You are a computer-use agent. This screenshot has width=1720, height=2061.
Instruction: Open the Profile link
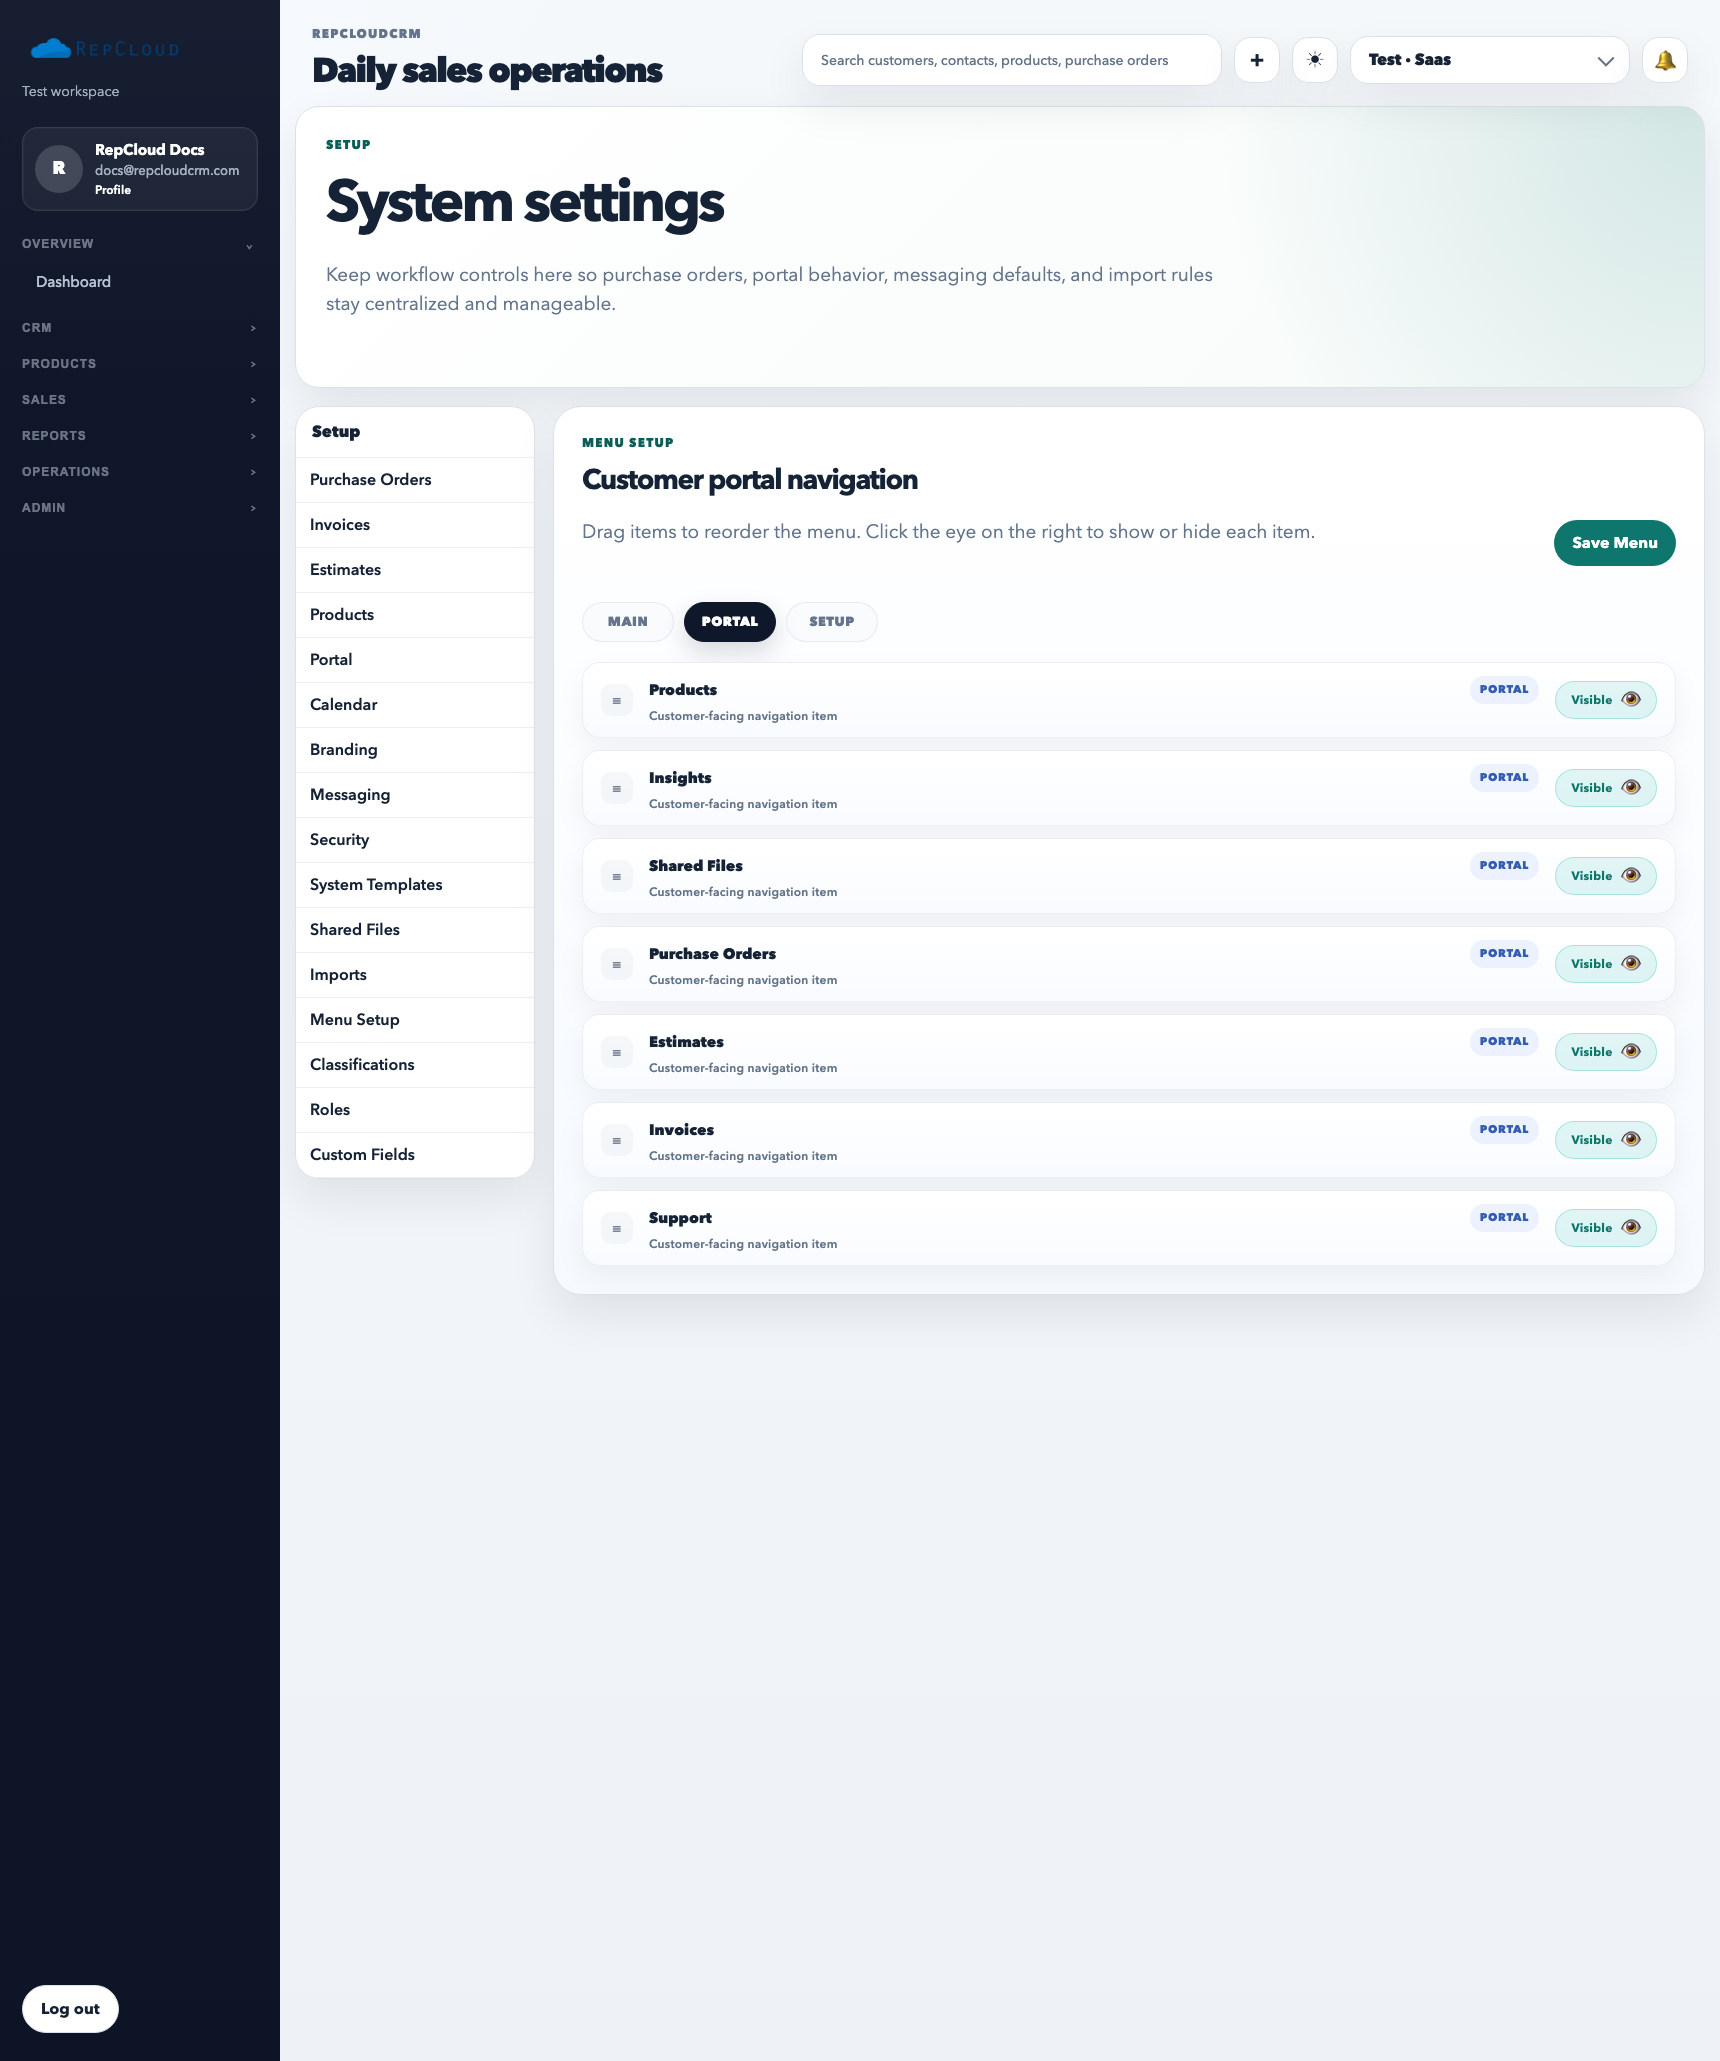113,190
